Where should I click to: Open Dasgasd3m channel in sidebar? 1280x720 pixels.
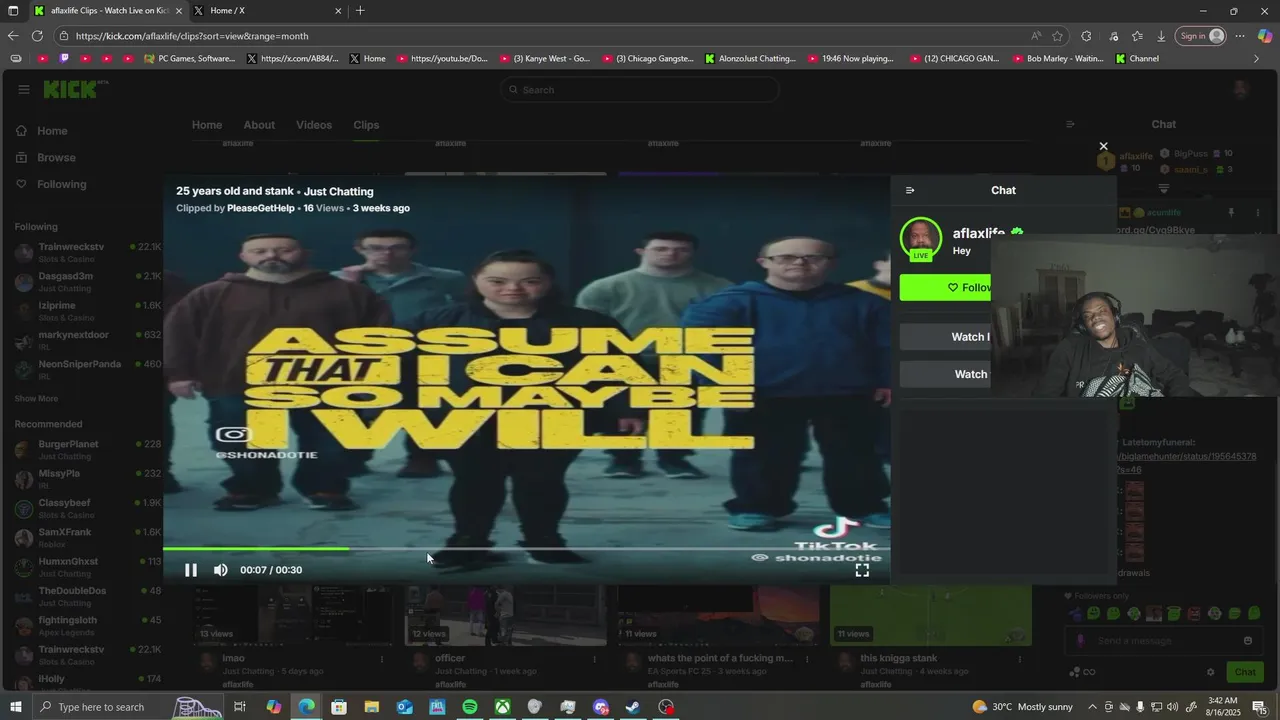[88, 281]
